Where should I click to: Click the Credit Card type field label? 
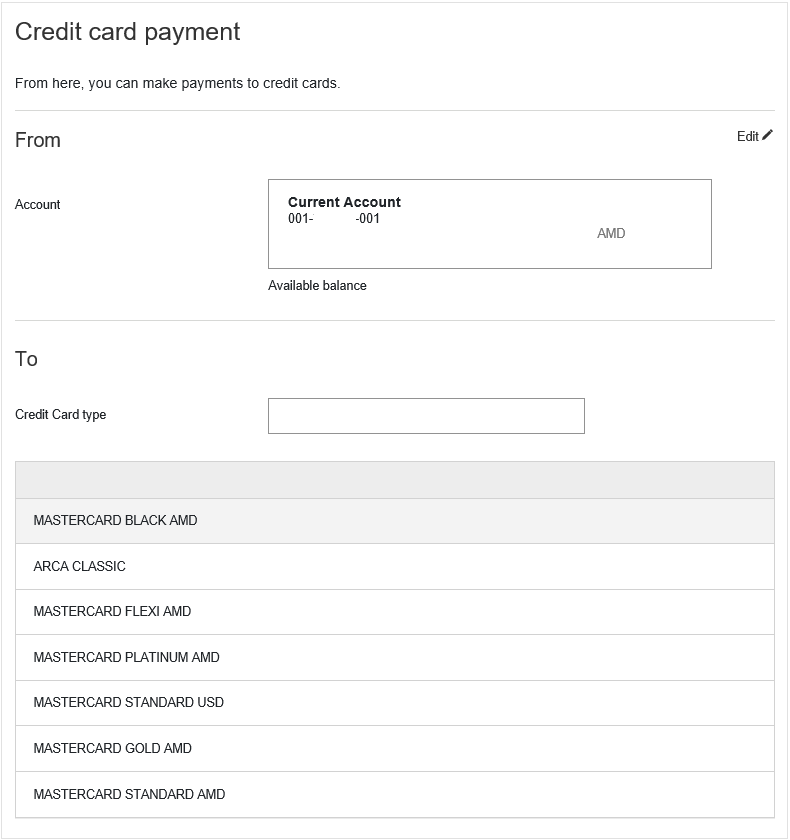click(x=61, y=415)
